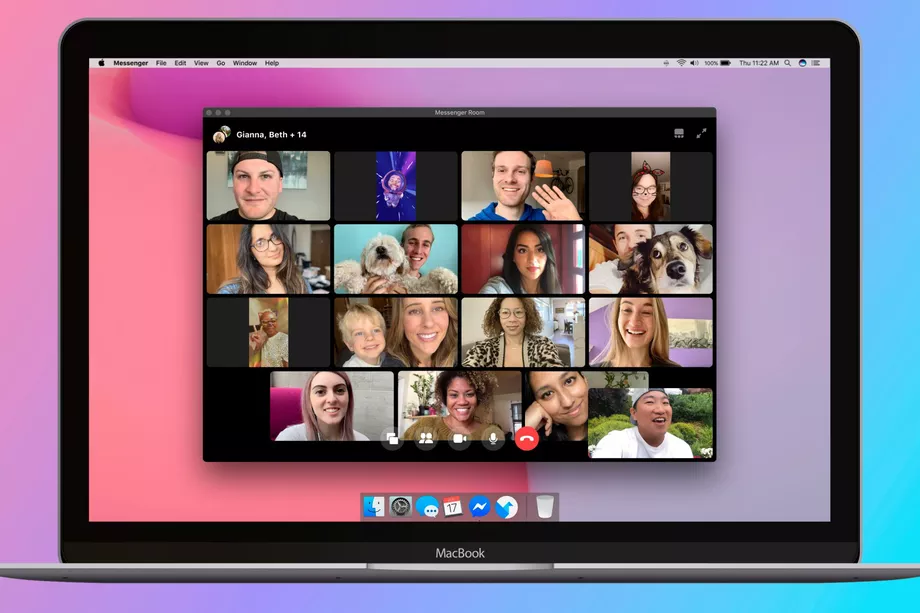Select video tile of woman in leopard print
This screenshot has height=613, width=920.
[x=523, y=332]
